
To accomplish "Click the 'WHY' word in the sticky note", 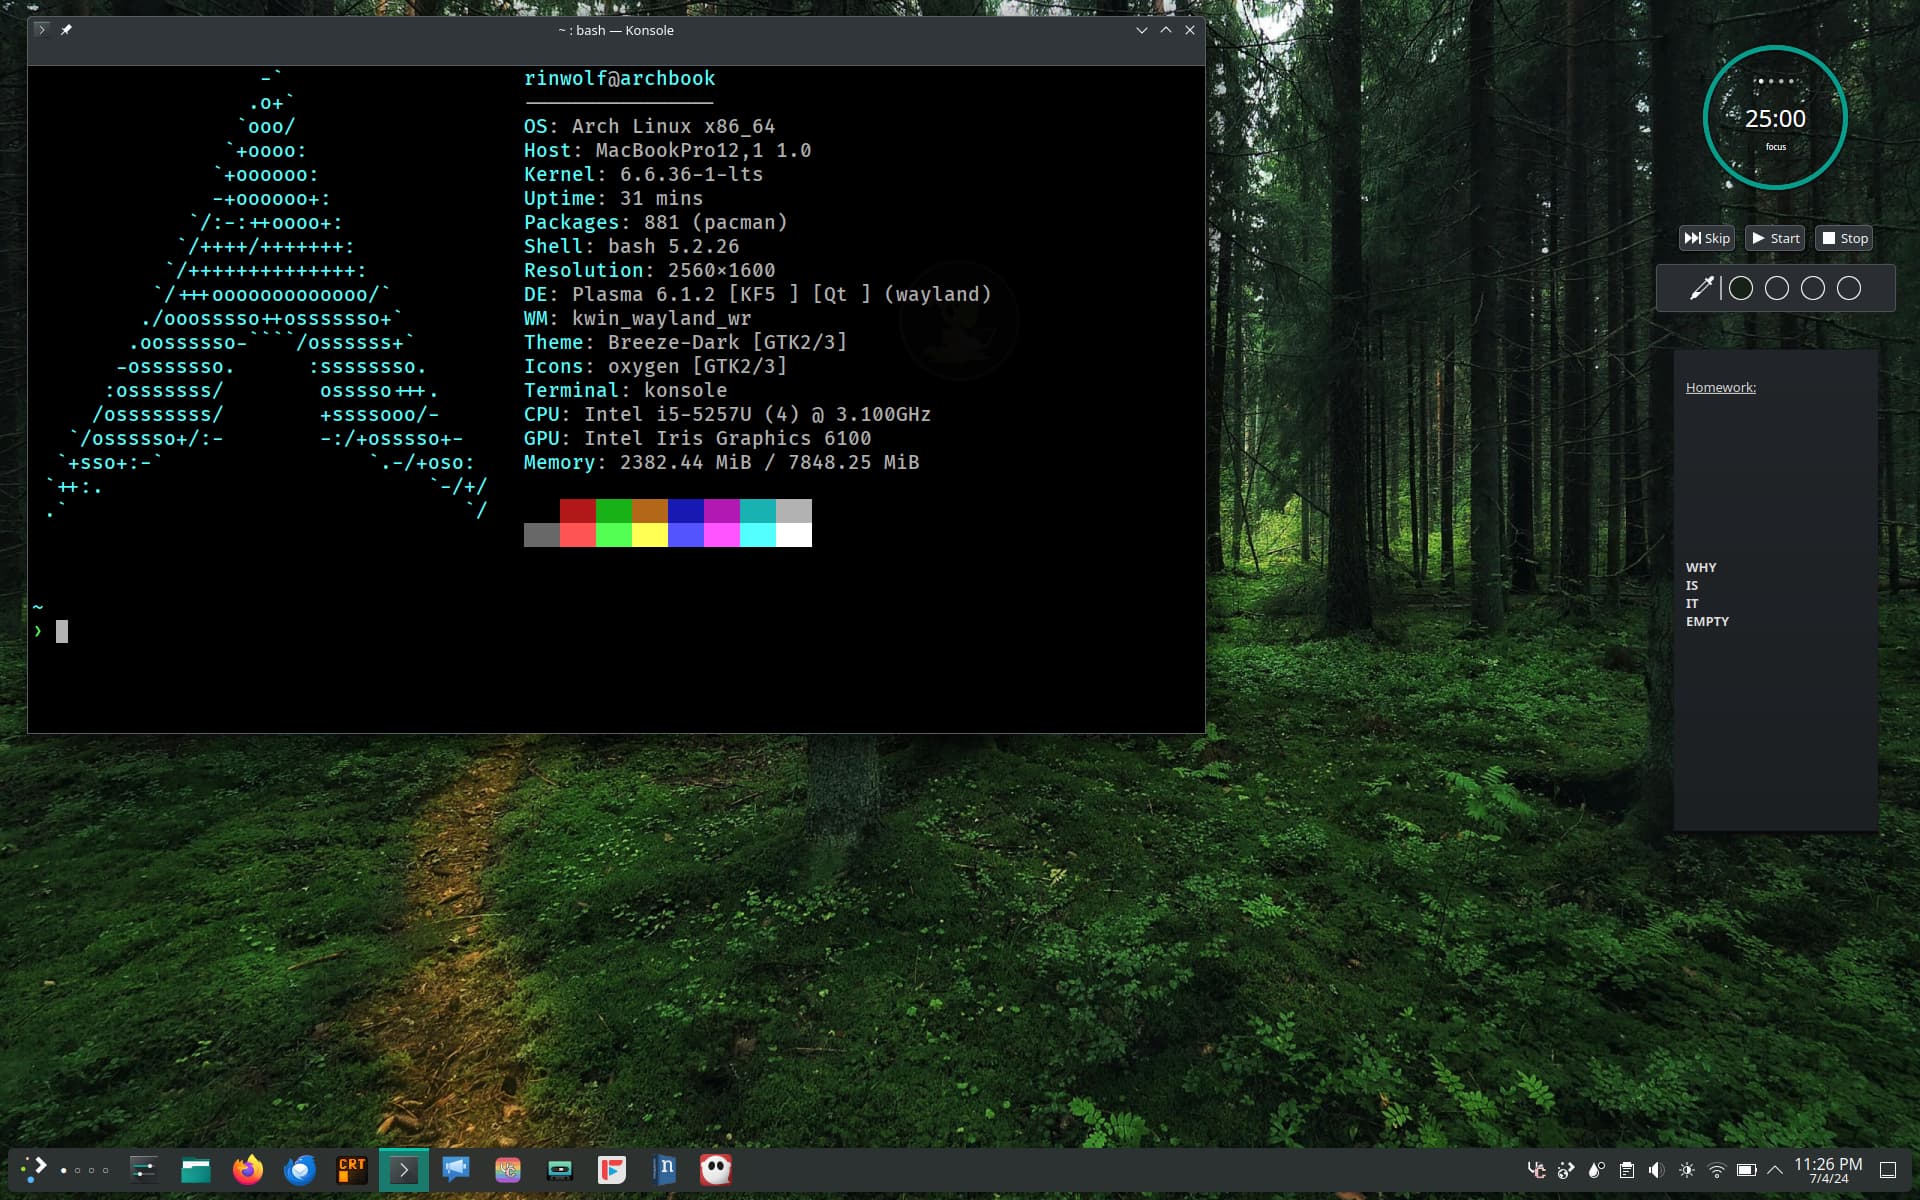I will click(1701, 567).
